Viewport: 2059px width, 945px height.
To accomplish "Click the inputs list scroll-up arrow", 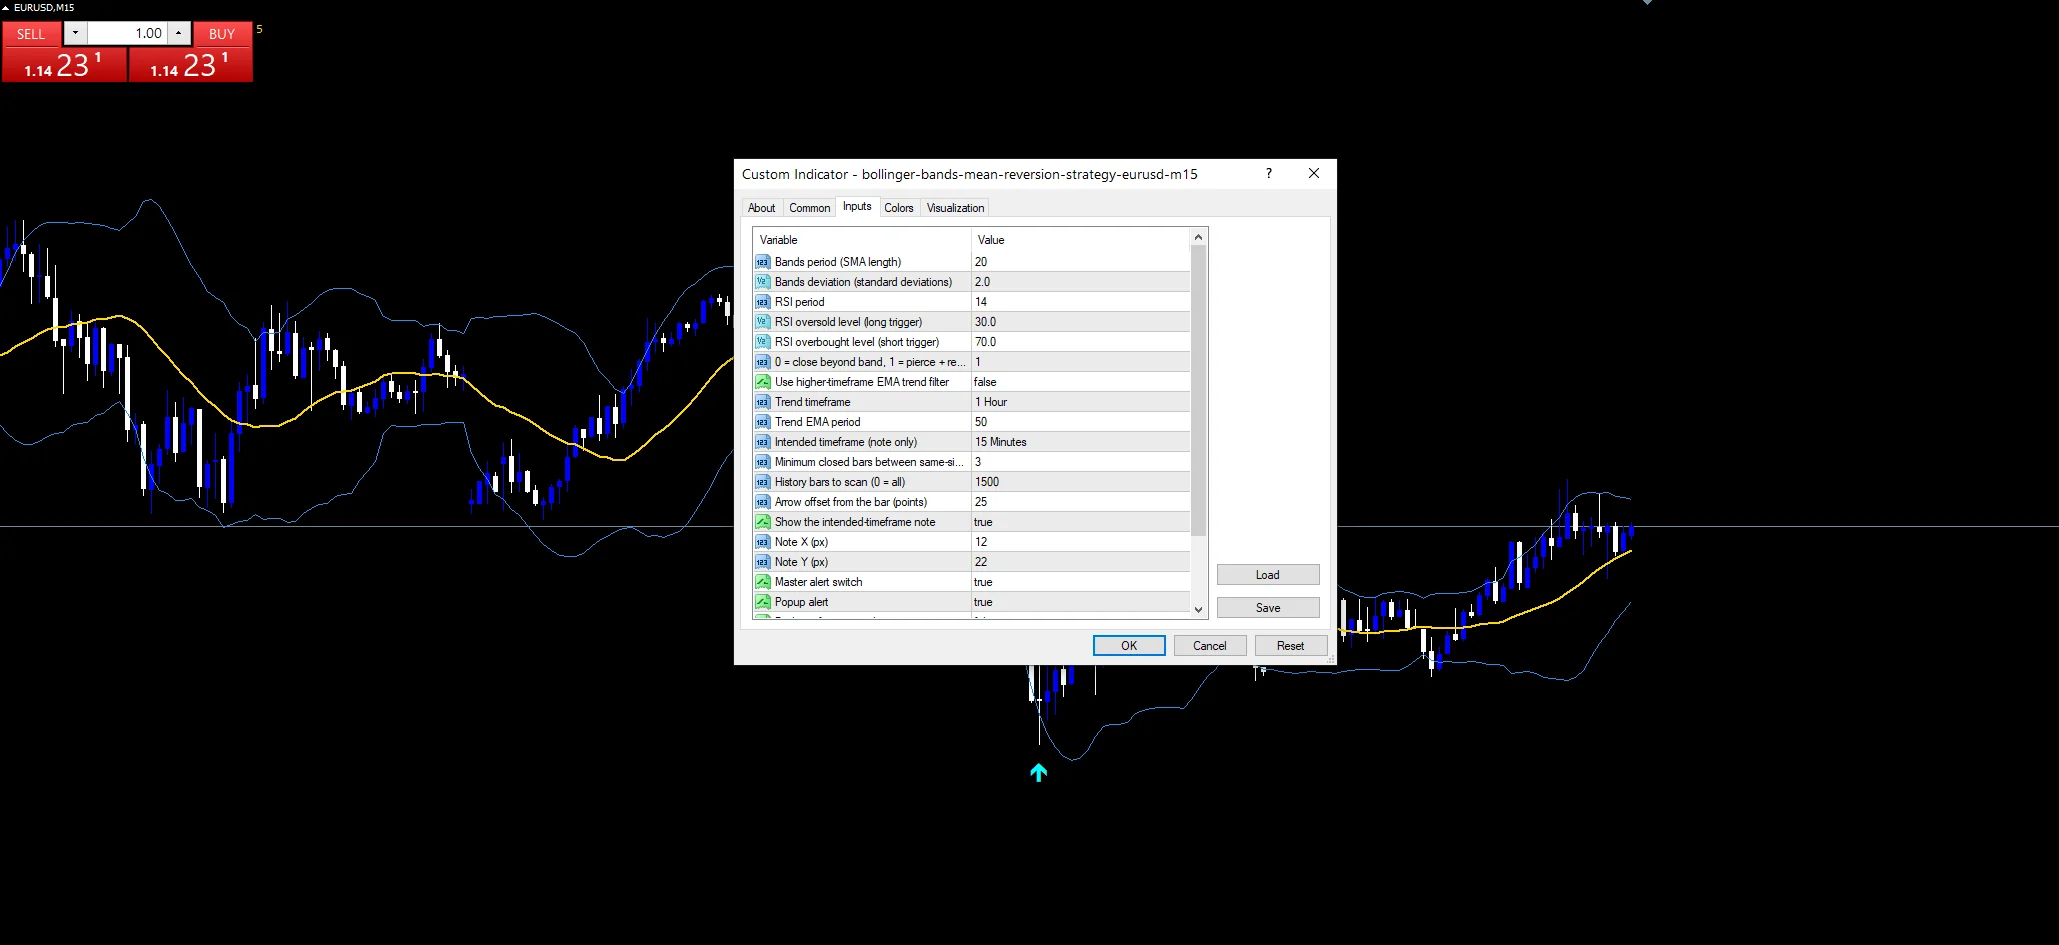I will pos(1198,237).
